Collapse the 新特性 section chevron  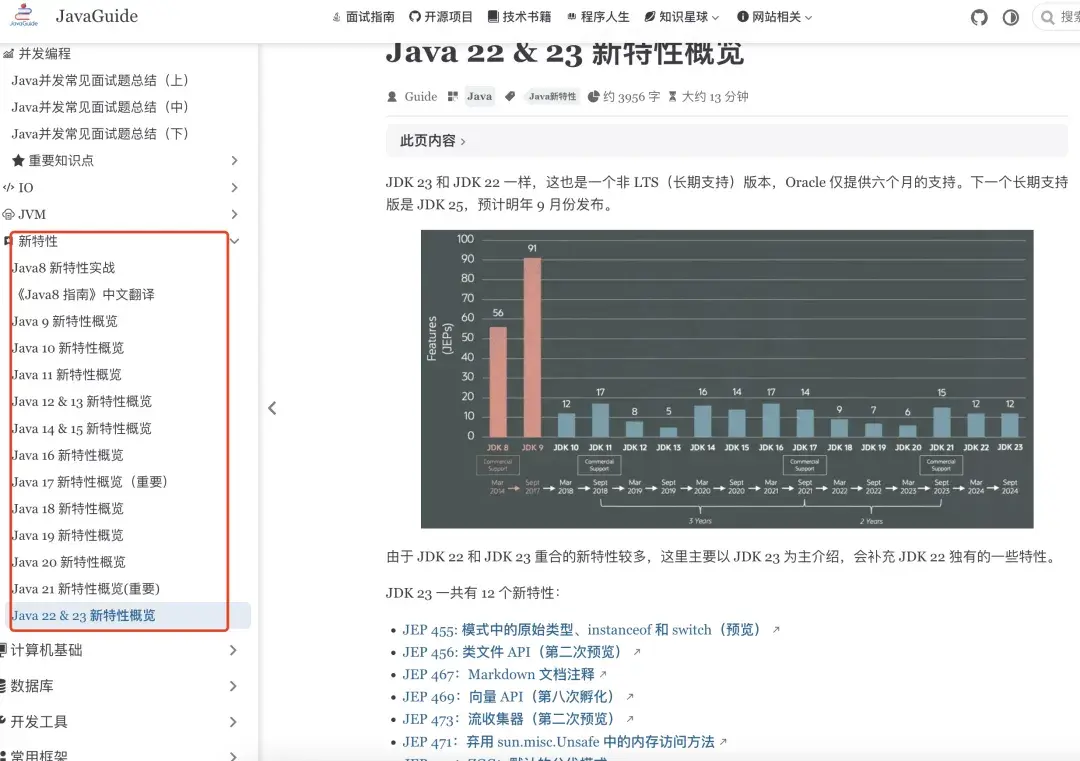click(x=234, y=241)
